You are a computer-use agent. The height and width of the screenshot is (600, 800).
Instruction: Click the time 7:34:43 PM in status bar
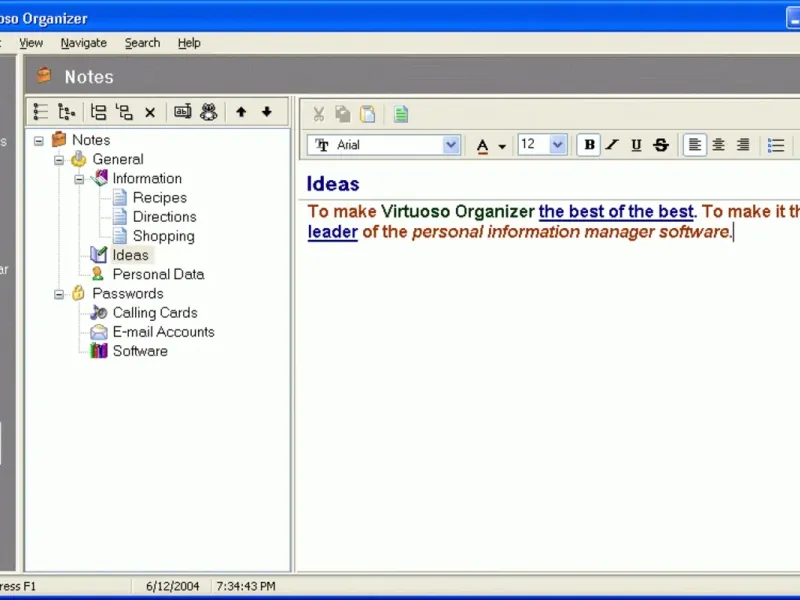click(246, 586)
